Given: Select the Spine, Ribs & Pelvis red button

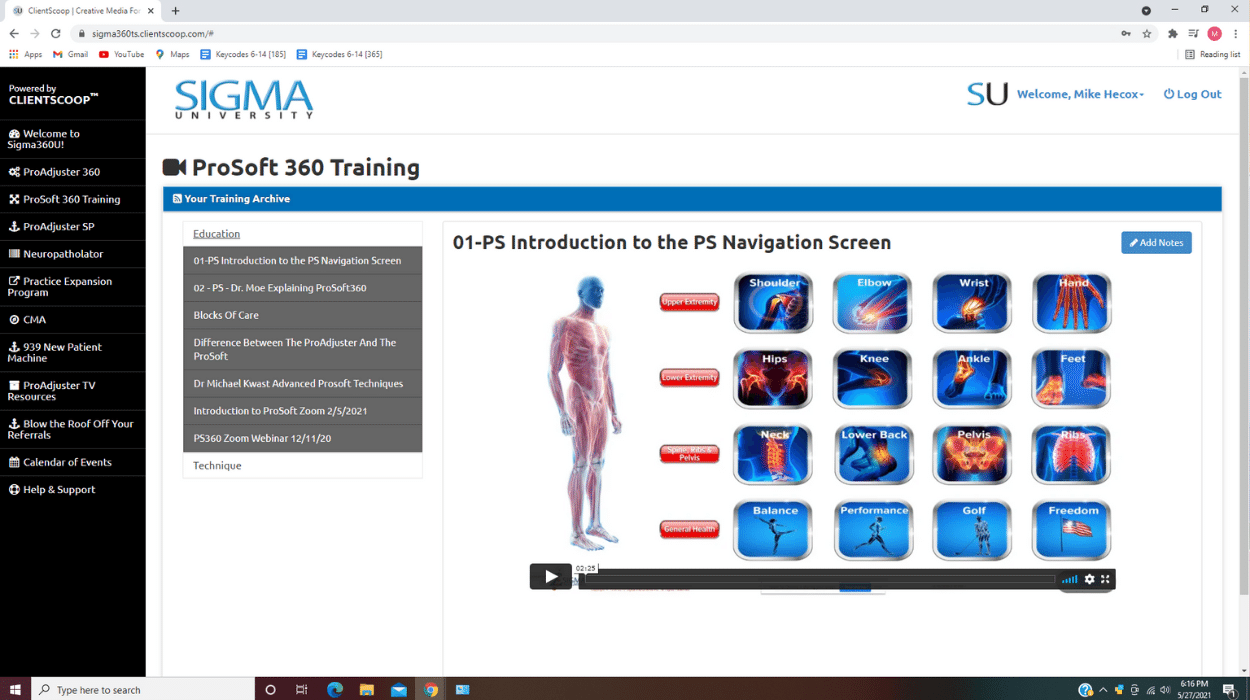Looking at the screenshot, I should (x=689, y=454).
